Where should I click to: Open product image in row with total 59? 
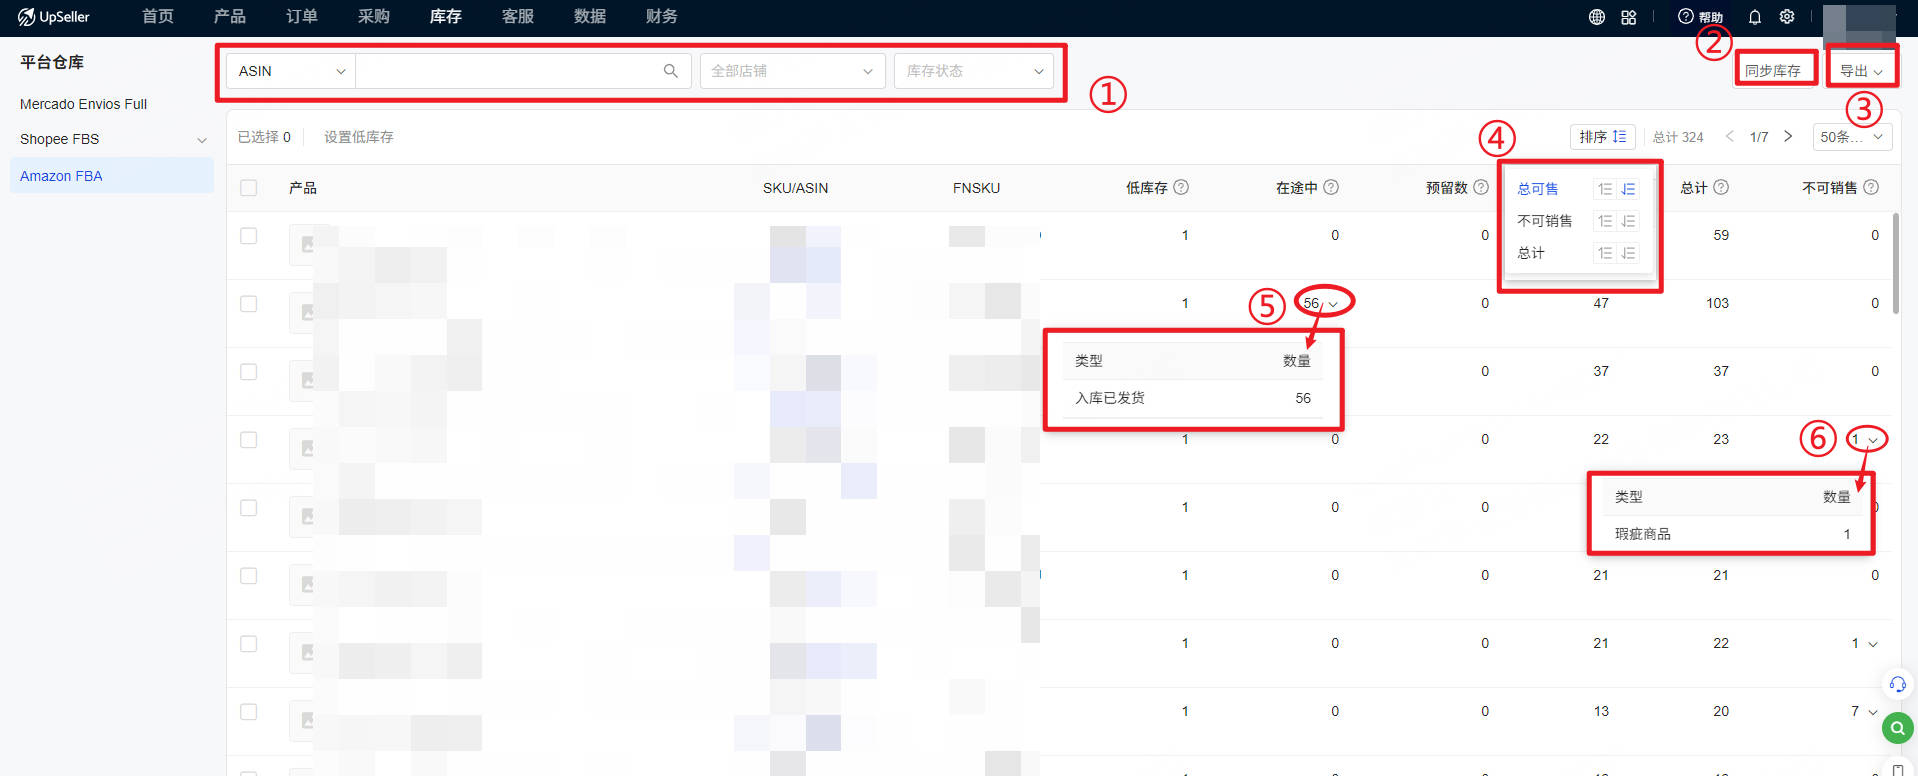tap(305, 245)
